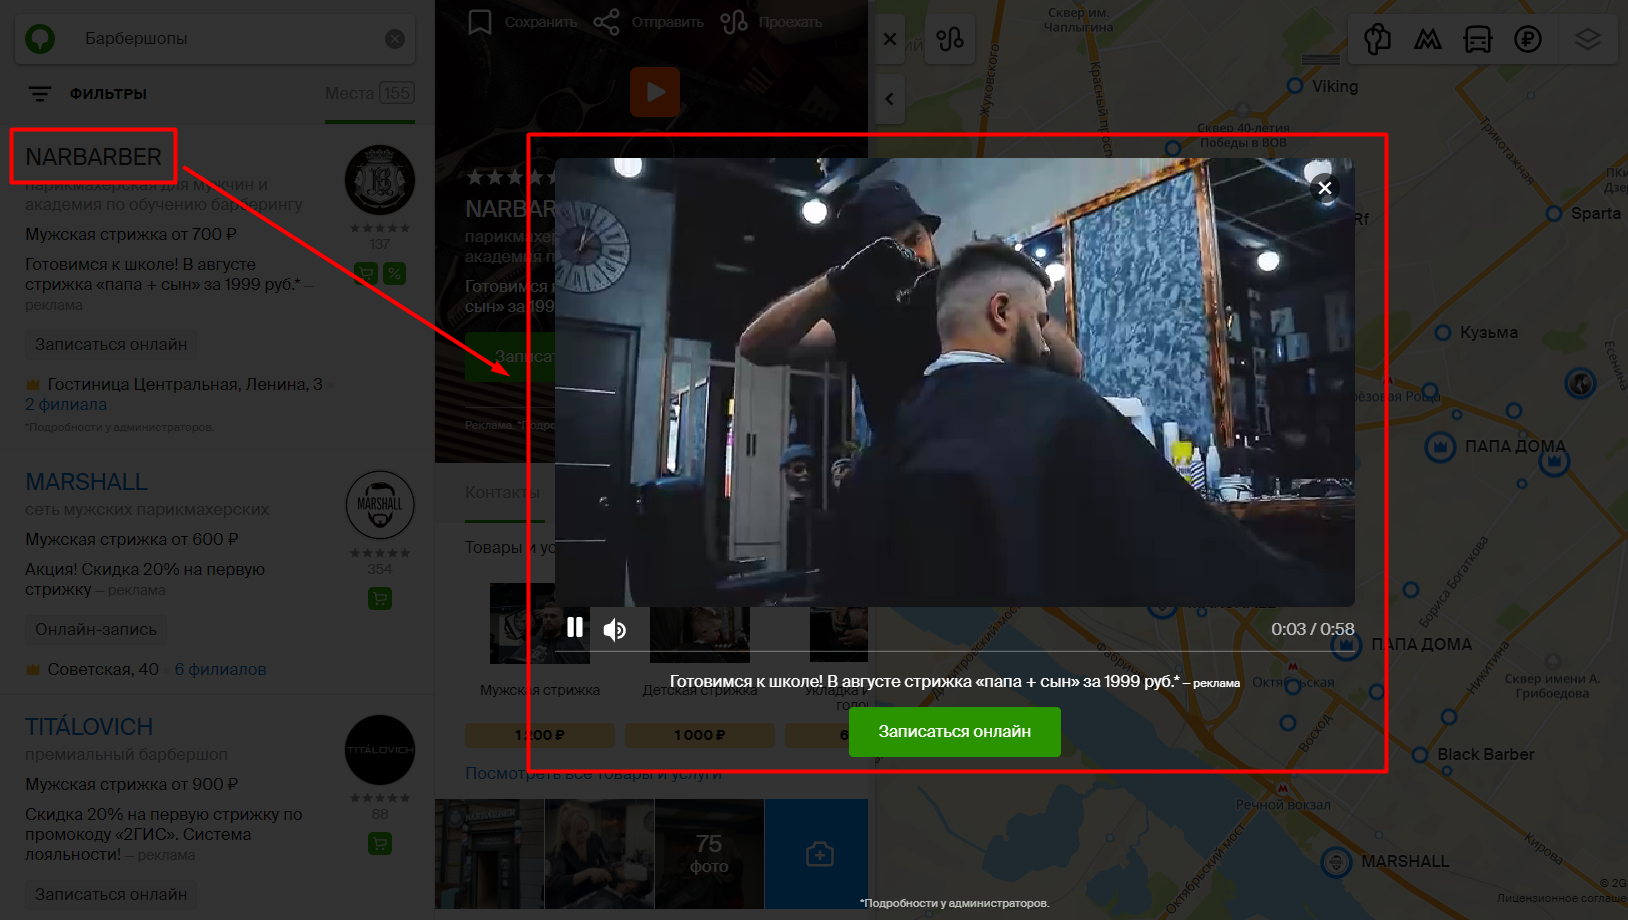Click the MARSHALL map marker
This screenshot has width=1628, height=920.
pos(1337,861)
